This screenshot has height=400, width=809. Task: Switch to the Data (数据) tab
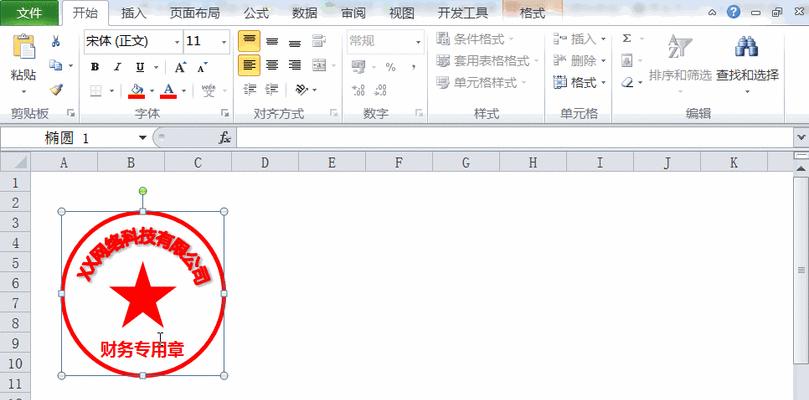click(x=305, y=13)
